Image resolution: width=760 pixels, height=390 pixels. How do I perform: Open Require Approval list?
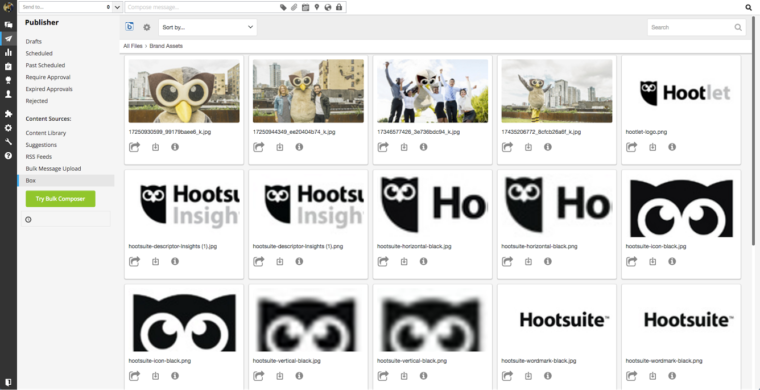tap(48, 78)
